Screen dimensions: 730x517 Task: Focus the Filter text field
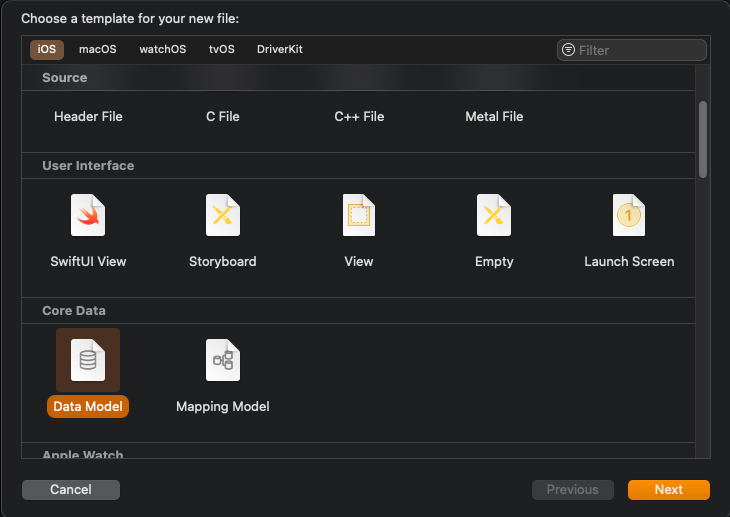(632, 50)
